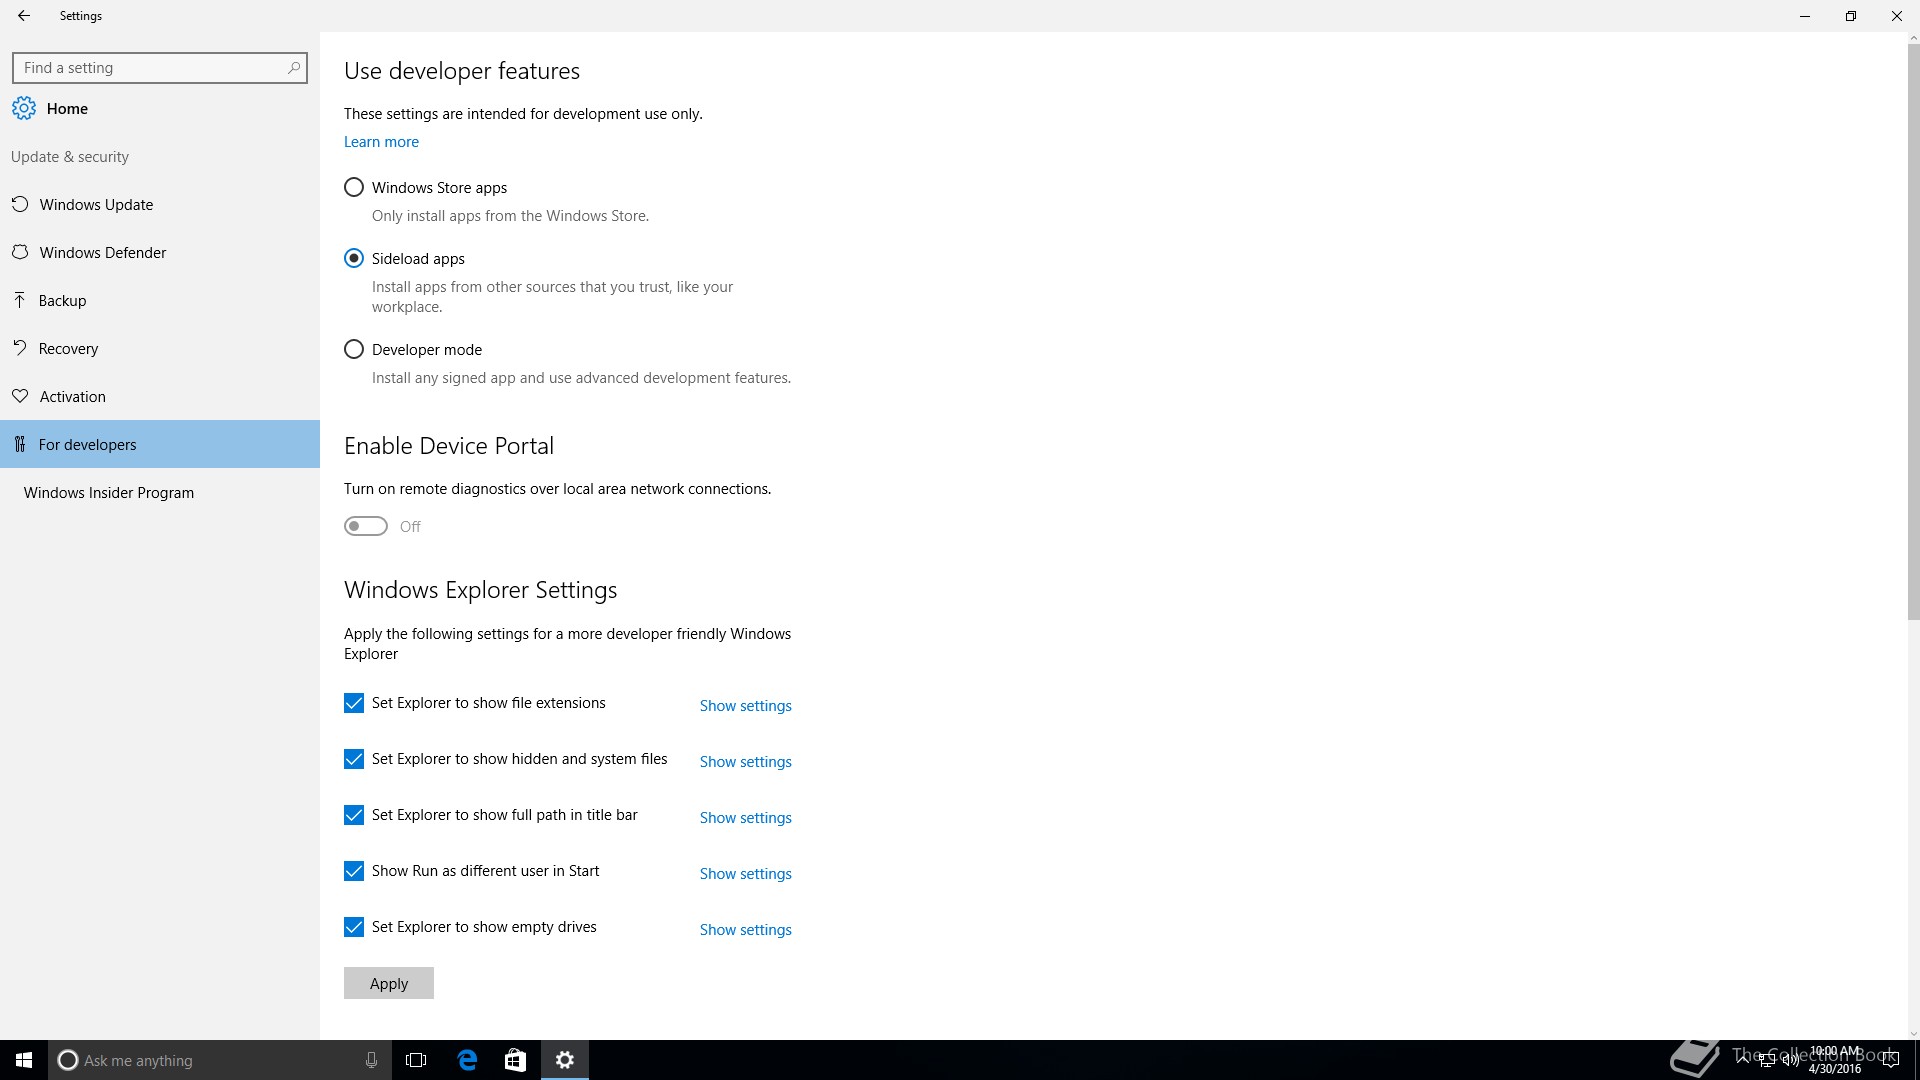Go to the Recovery page

pyautogui.click(x=160, y=348)
